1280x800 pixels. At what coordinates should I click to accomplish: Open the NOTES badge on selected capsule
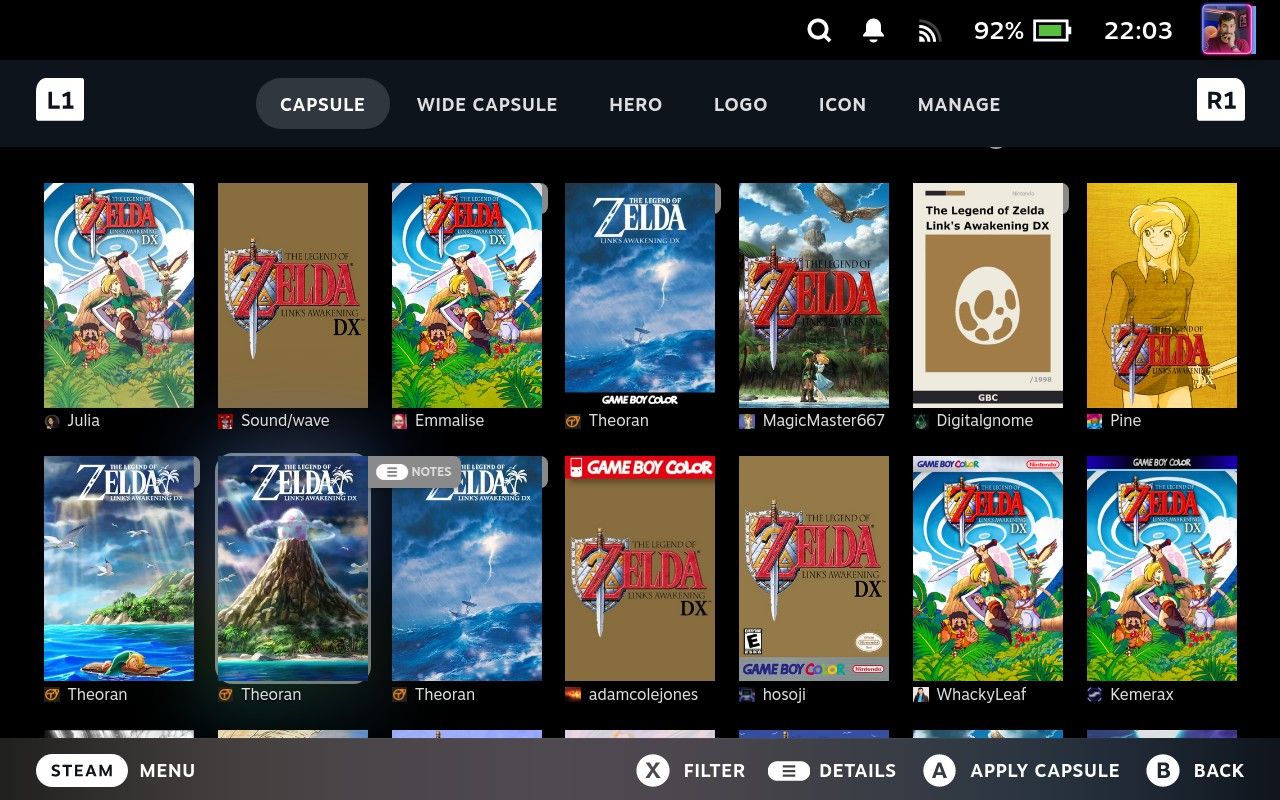[x=414, y=472]
